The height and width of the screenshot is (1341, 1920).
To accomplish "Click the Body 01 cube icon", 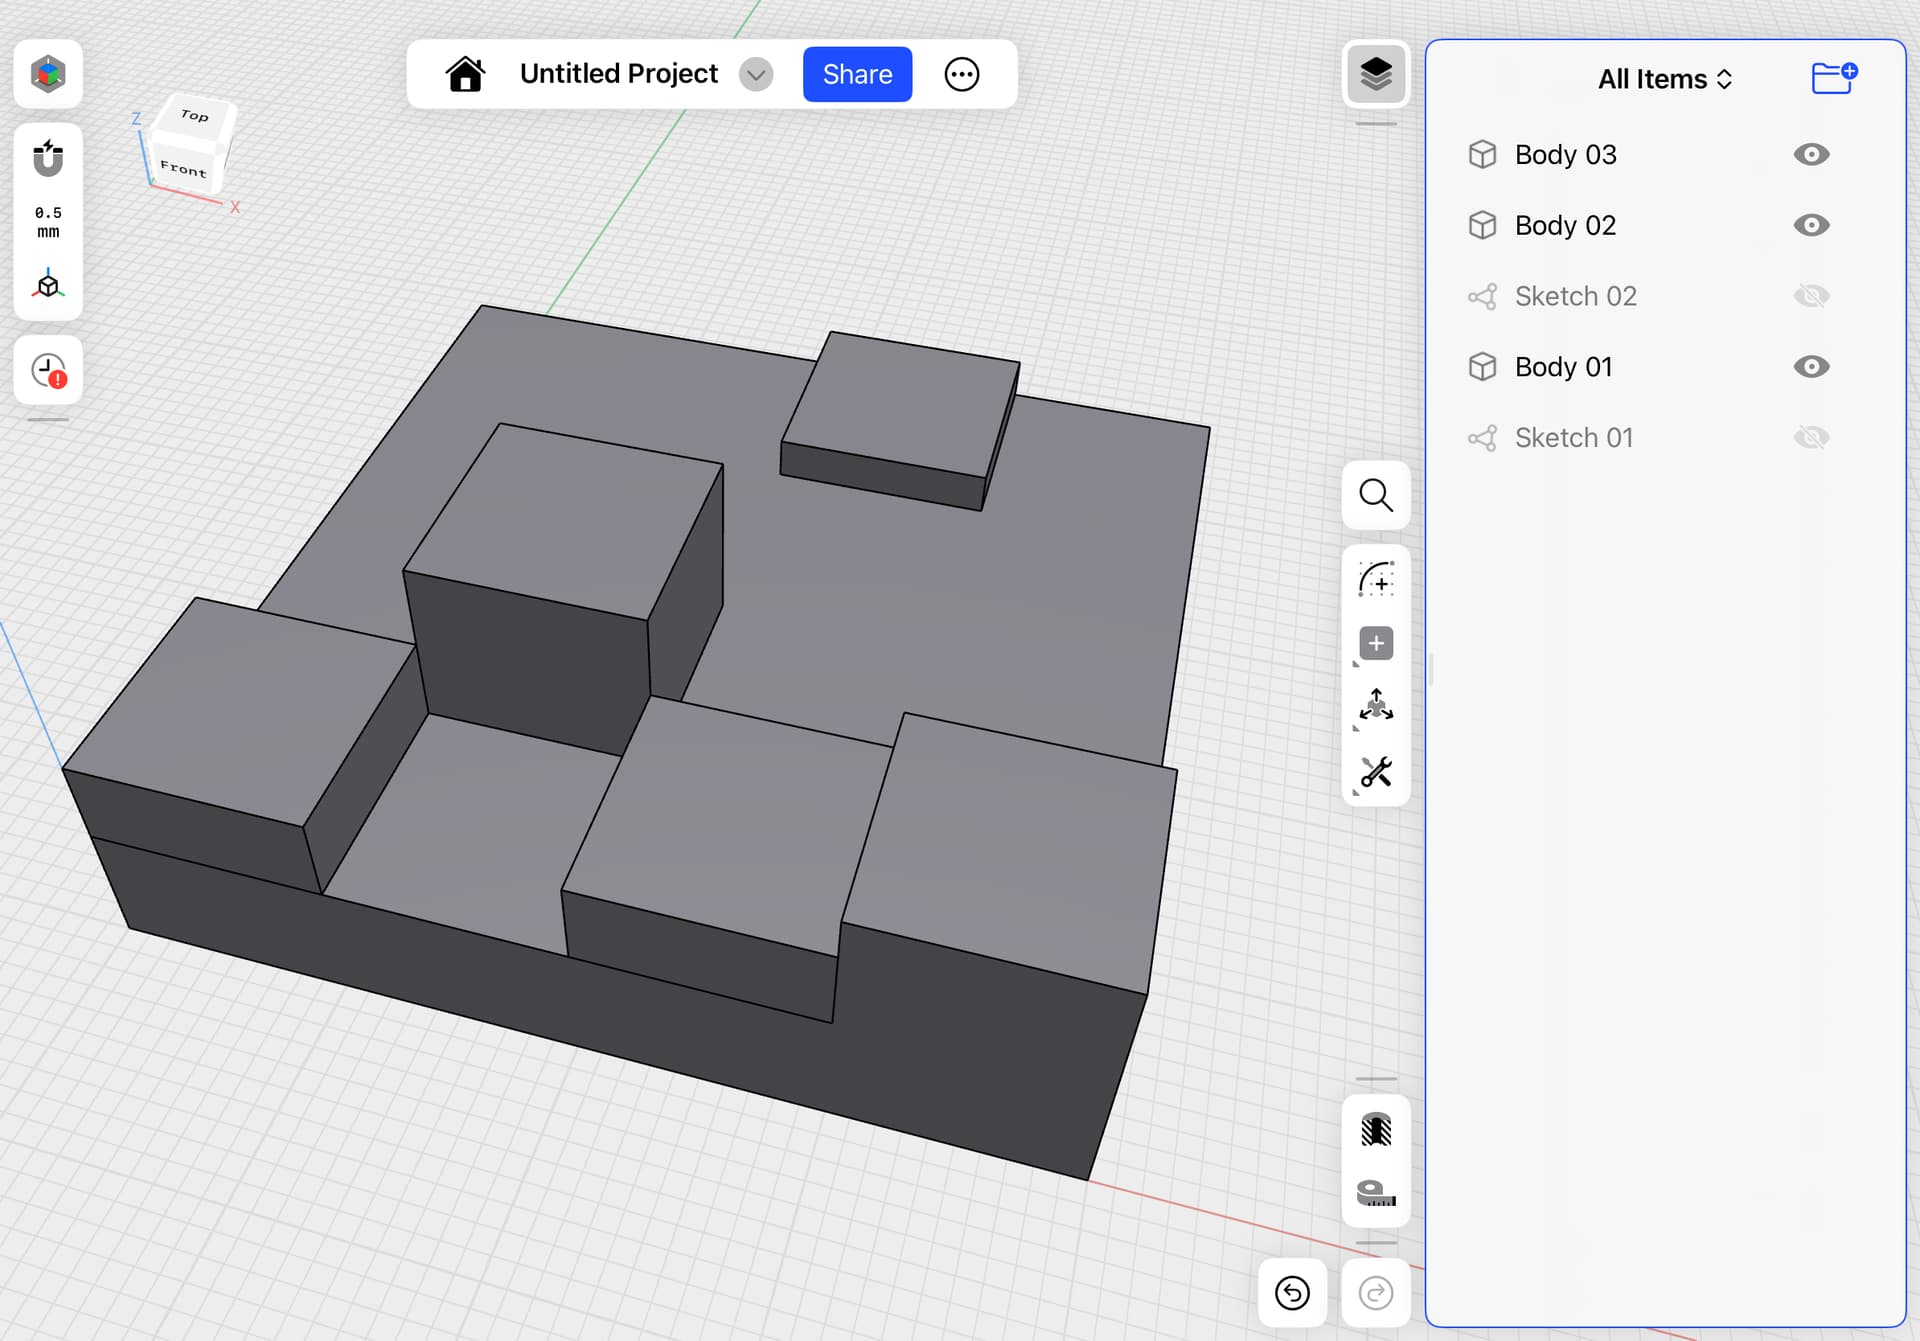I will [x=1482, y=367].
